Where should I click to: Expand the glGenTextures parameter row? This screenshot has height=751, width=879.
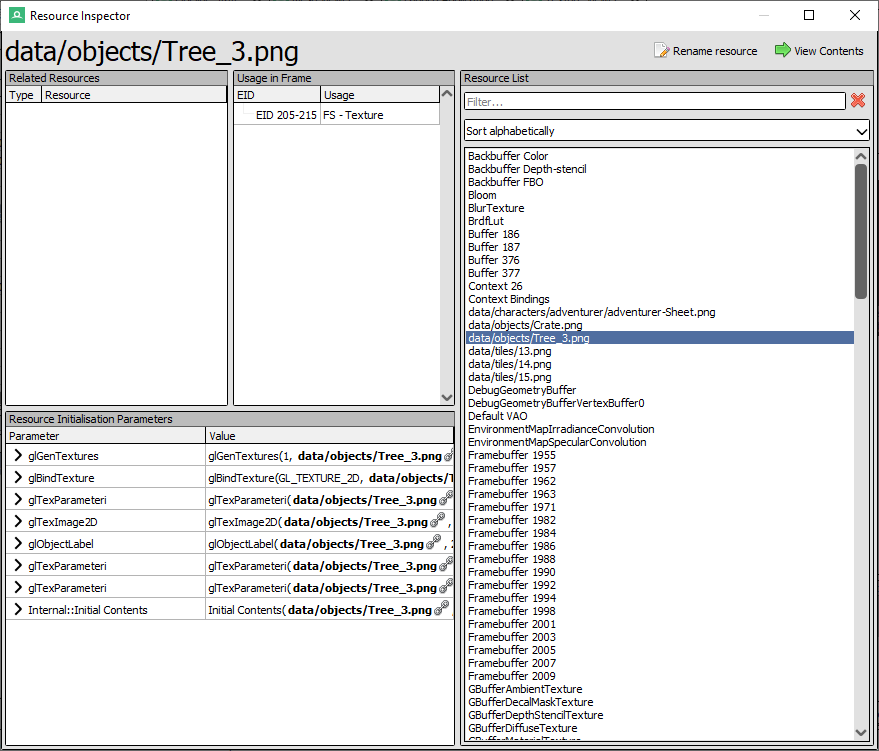(x=18, y=456)
